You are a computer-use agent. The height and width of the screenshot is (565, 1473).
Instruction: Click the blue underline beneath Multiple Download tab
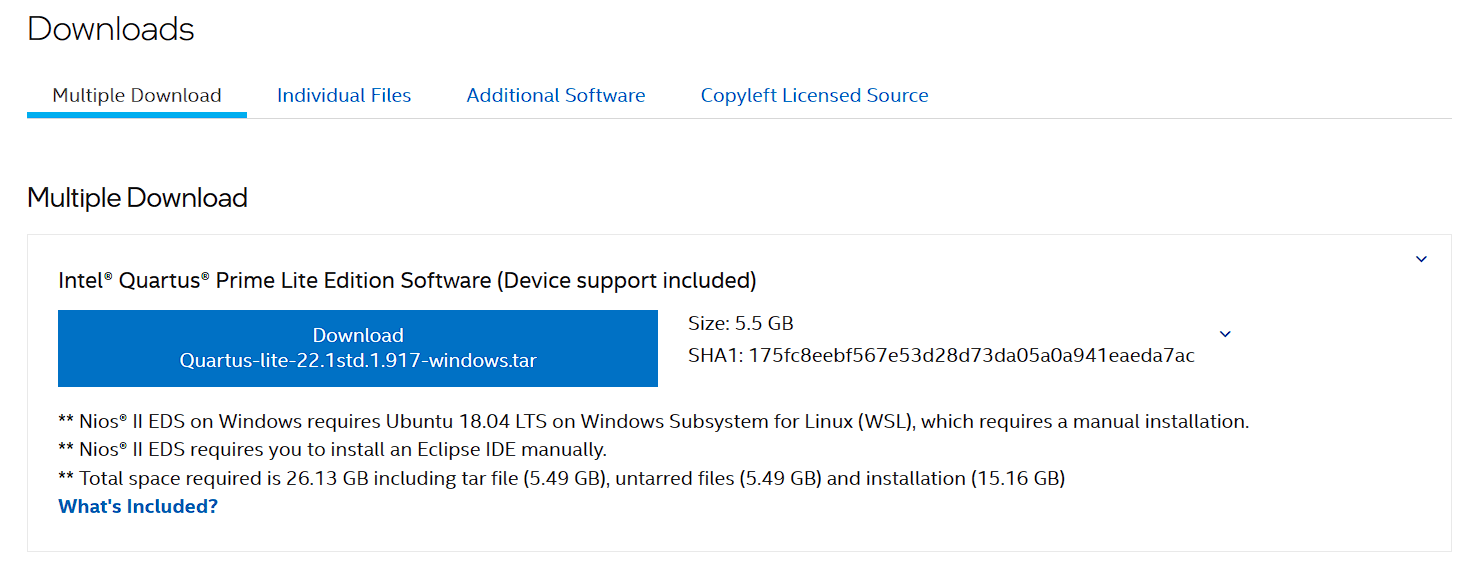point(137,115)
